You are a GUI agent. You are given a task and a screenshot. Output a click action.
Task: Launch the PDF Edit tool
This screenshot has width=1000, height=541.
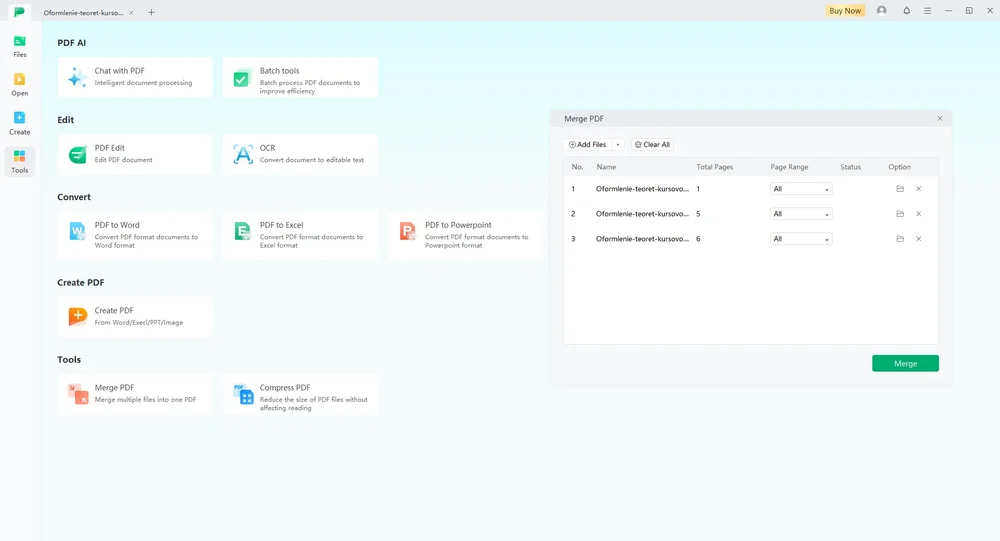pyautogui.click(x=135, y=154)
